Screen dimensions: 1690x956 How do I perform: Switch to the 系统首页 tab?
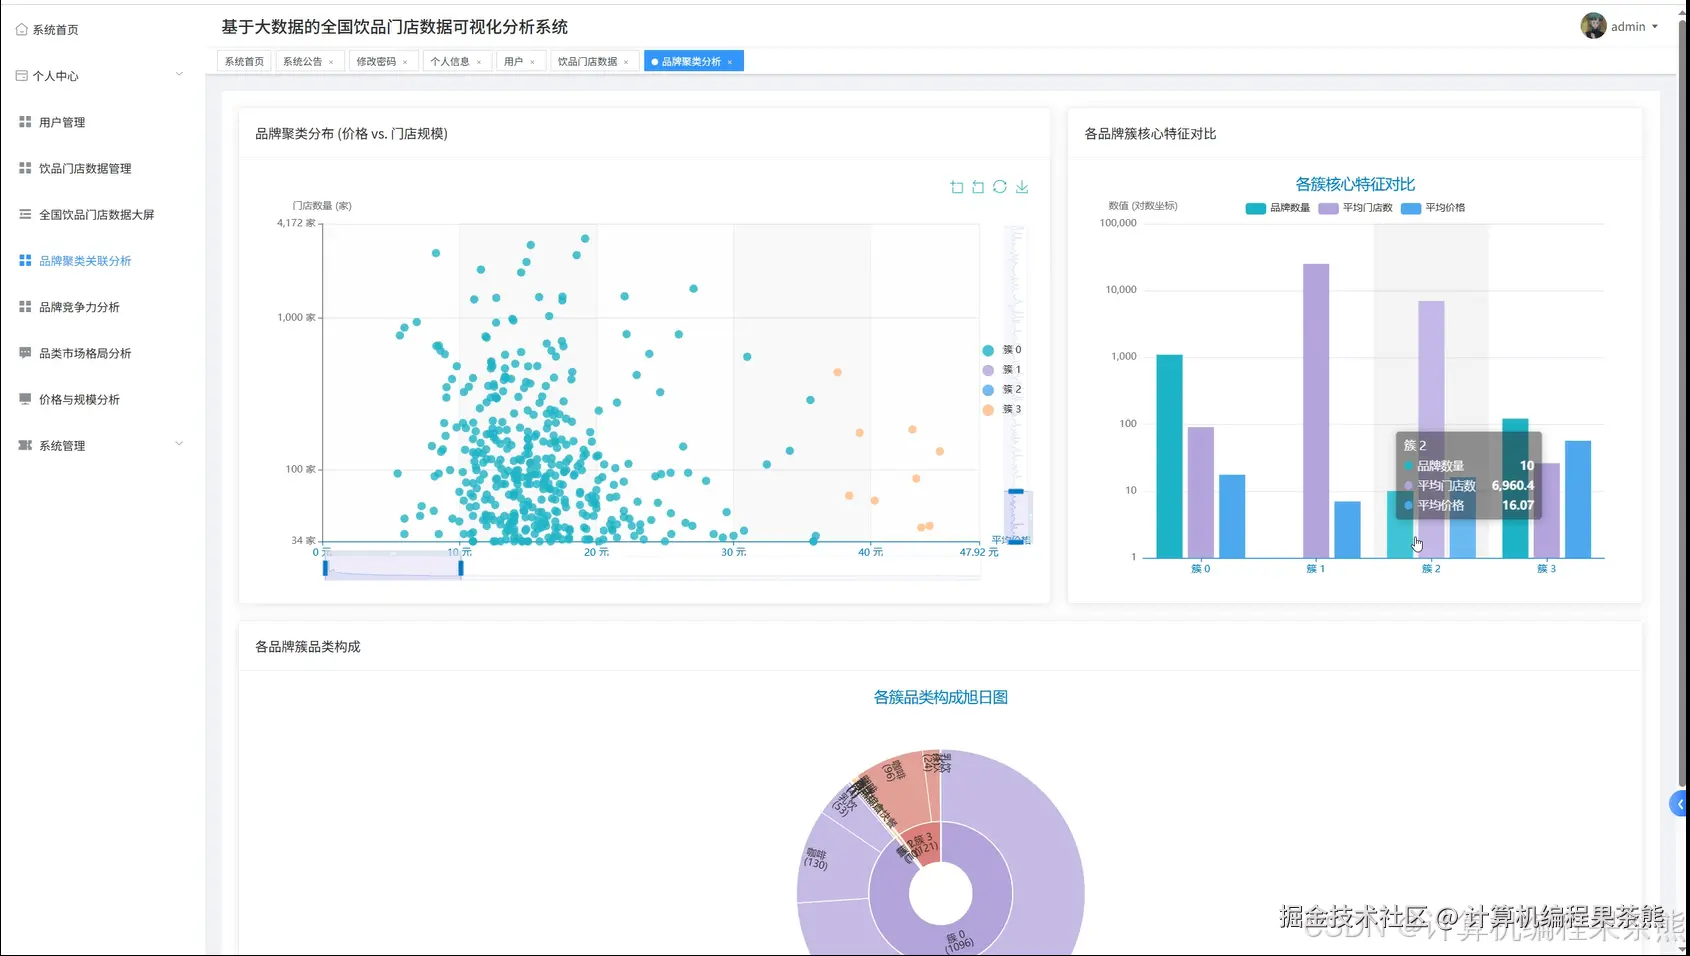(x=244, y=62)
